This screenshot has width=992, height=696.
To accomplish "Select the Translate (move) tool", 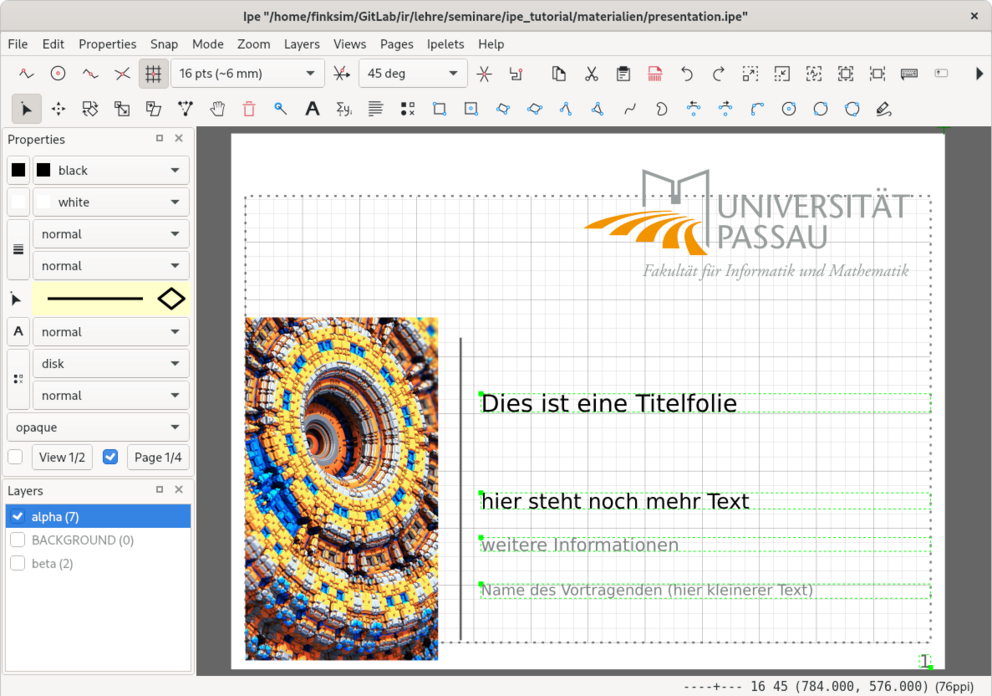I will [x=58, y=108].
